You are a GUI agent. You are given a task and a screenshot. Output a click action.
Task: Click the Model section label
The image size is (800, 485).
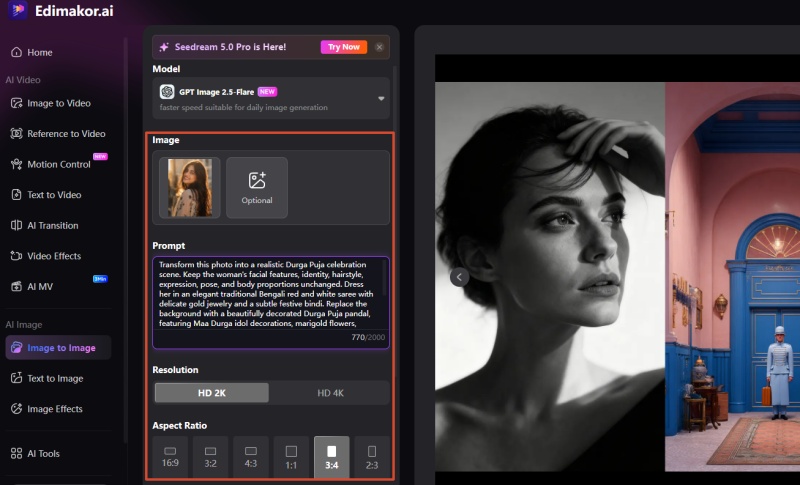(166, 69)
